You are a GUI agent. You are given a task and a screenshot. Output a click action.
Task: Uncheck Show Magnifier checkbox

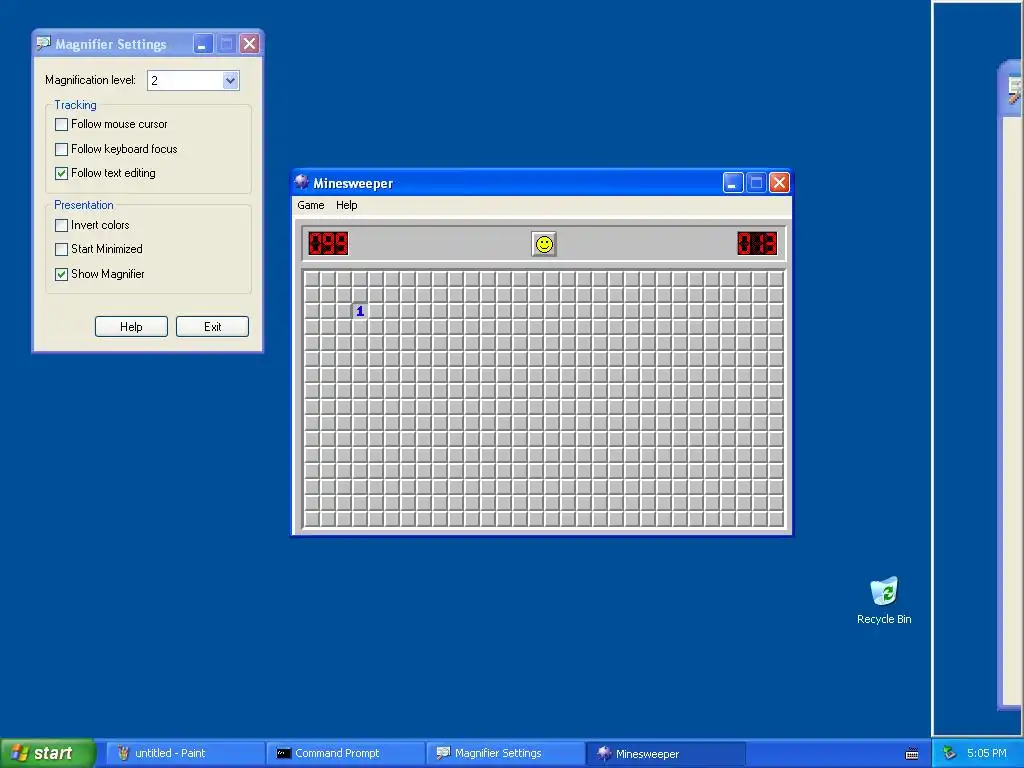[61, 274]
